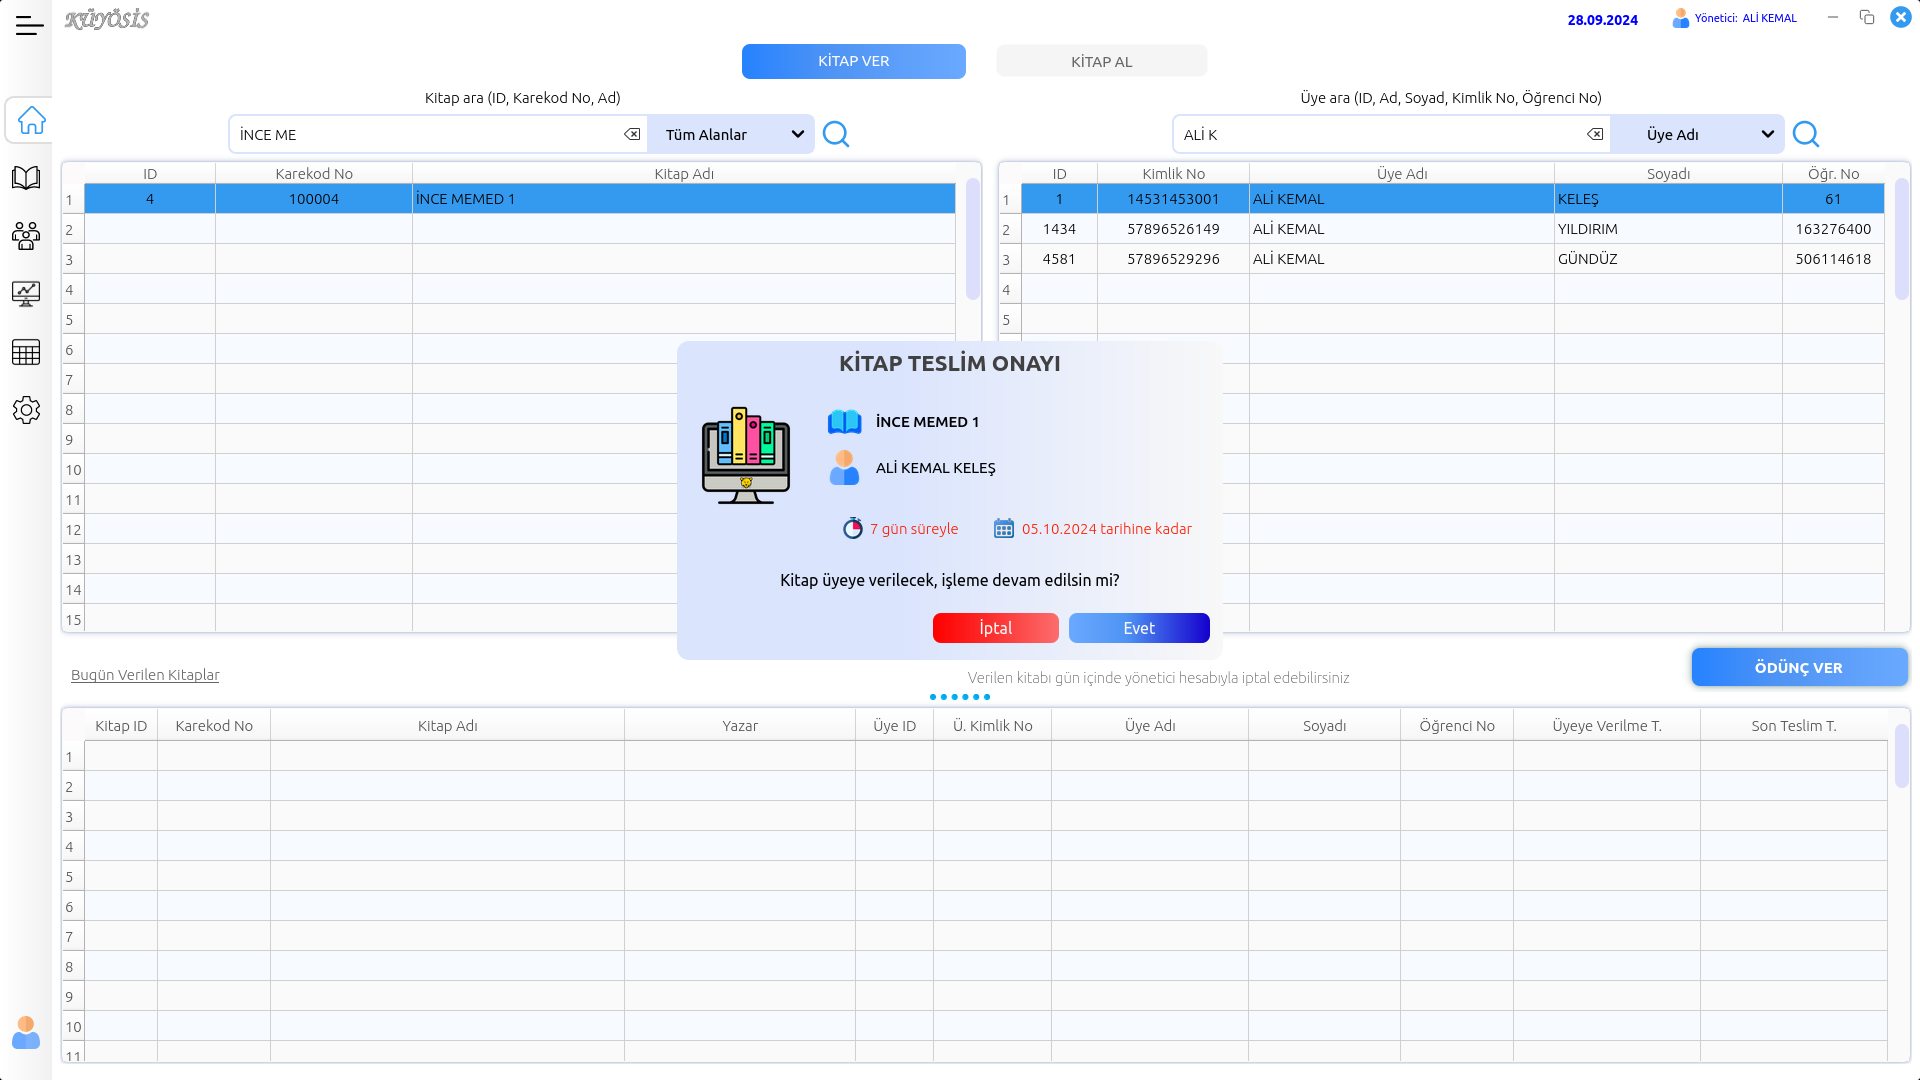Clear the book search field text
This screenshot has height=1080, width=1920.
(x=632, y=134)
